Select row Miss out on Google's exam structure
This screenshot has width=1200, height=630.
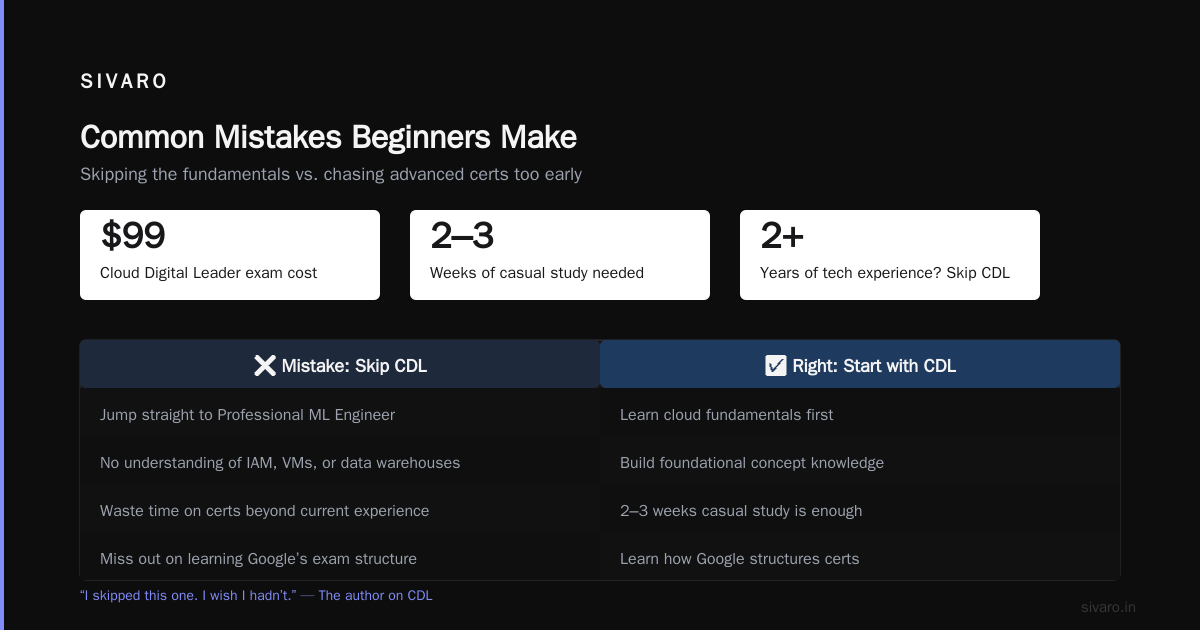[x=340, y=558]
